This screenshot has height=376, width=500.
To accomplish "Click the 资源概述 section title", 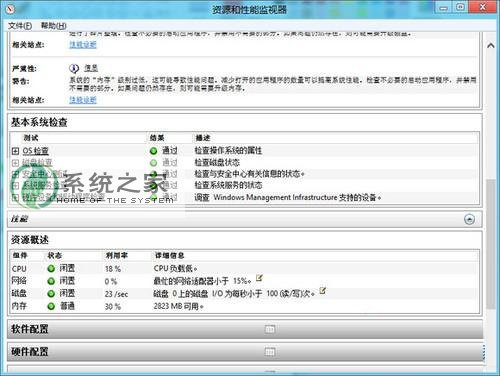I will [x=30, y=240].
